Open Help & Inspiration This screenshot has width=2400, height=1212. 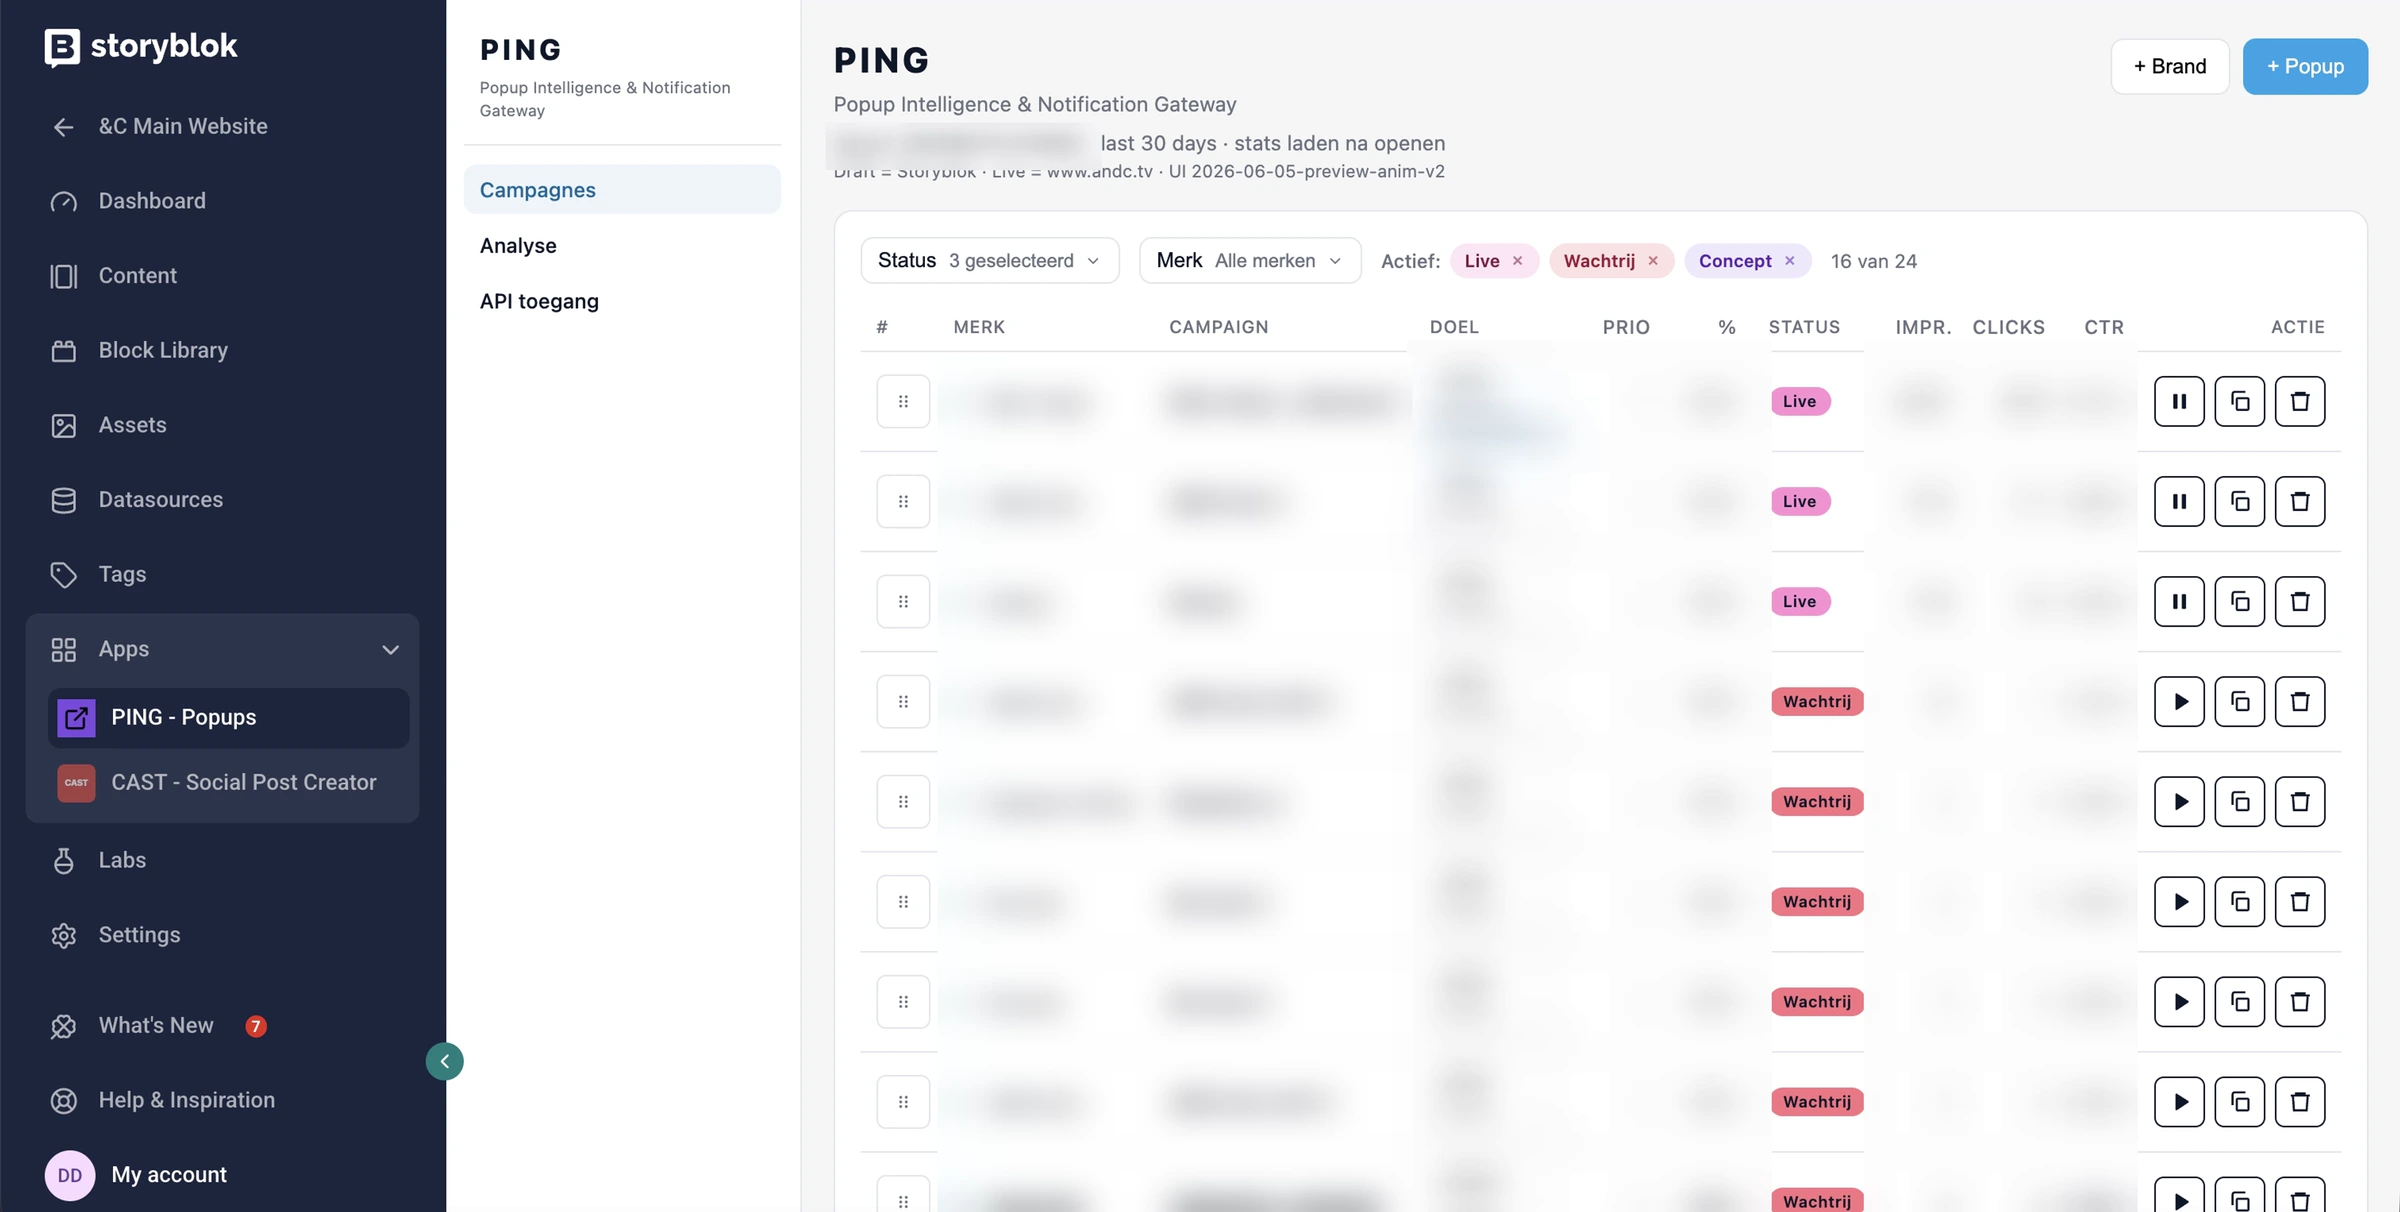click(x=162, y=1100)
